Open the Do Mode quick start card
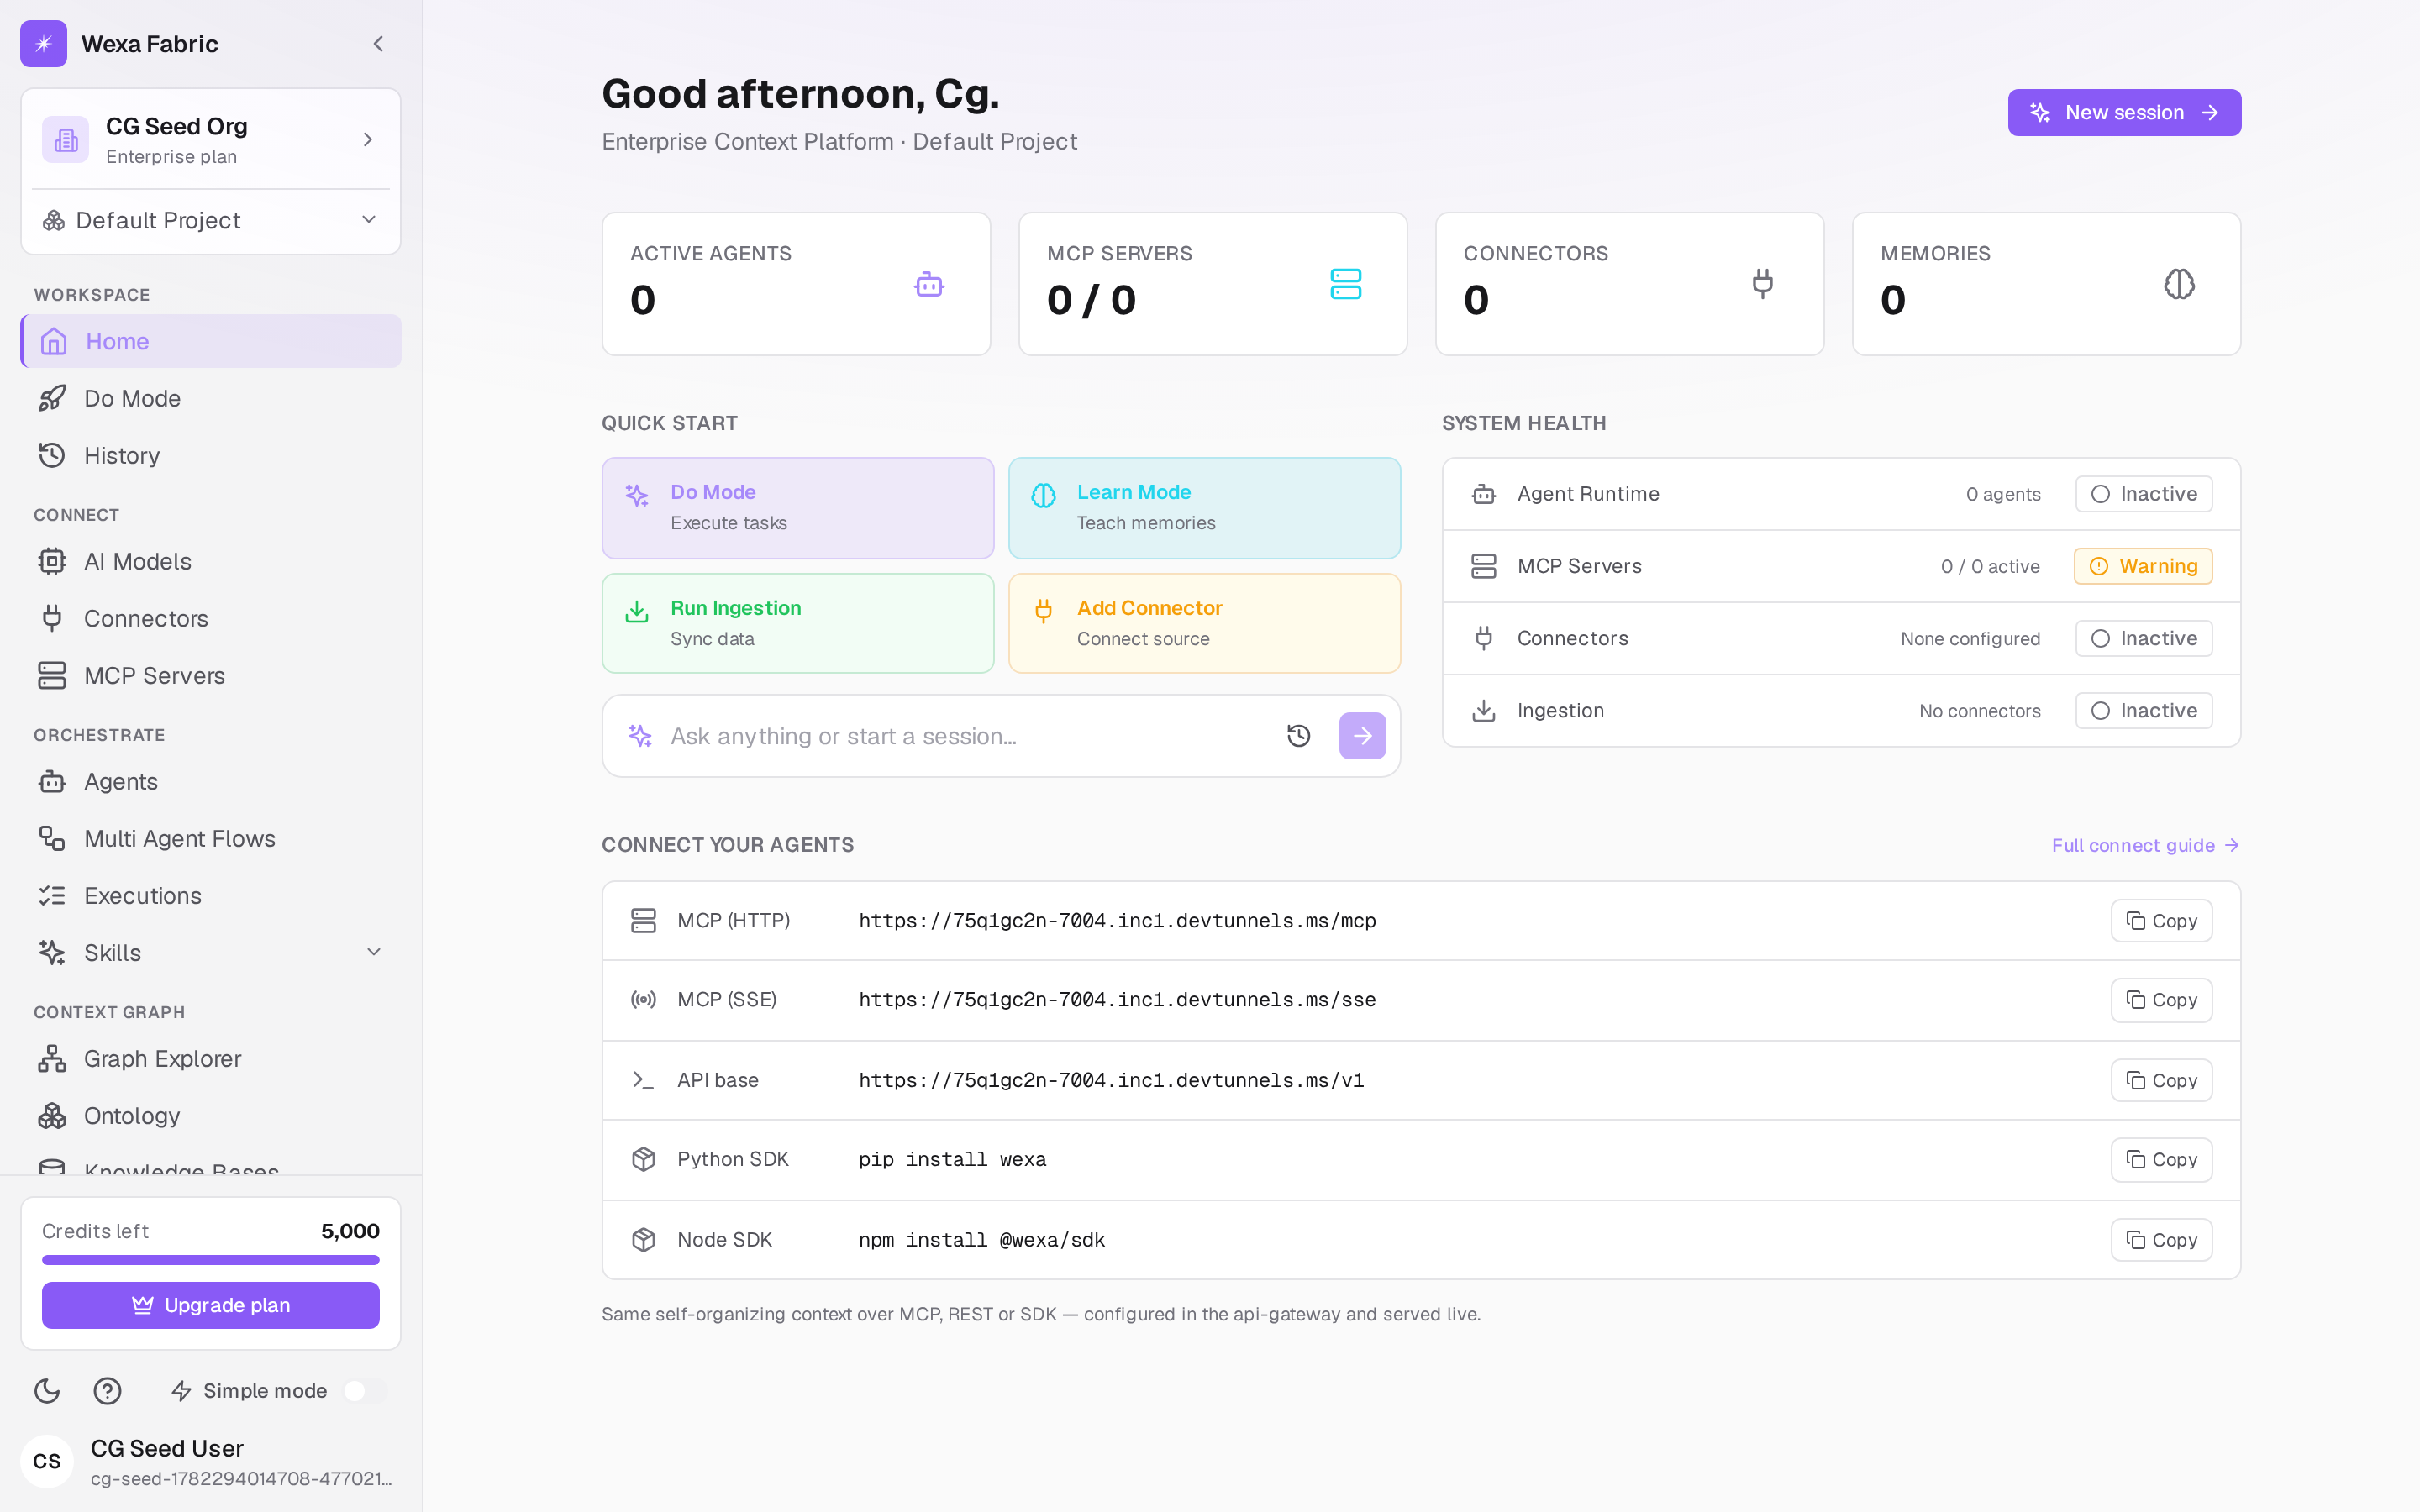This screenshot has width=2420, height=1512. (798, 508)
